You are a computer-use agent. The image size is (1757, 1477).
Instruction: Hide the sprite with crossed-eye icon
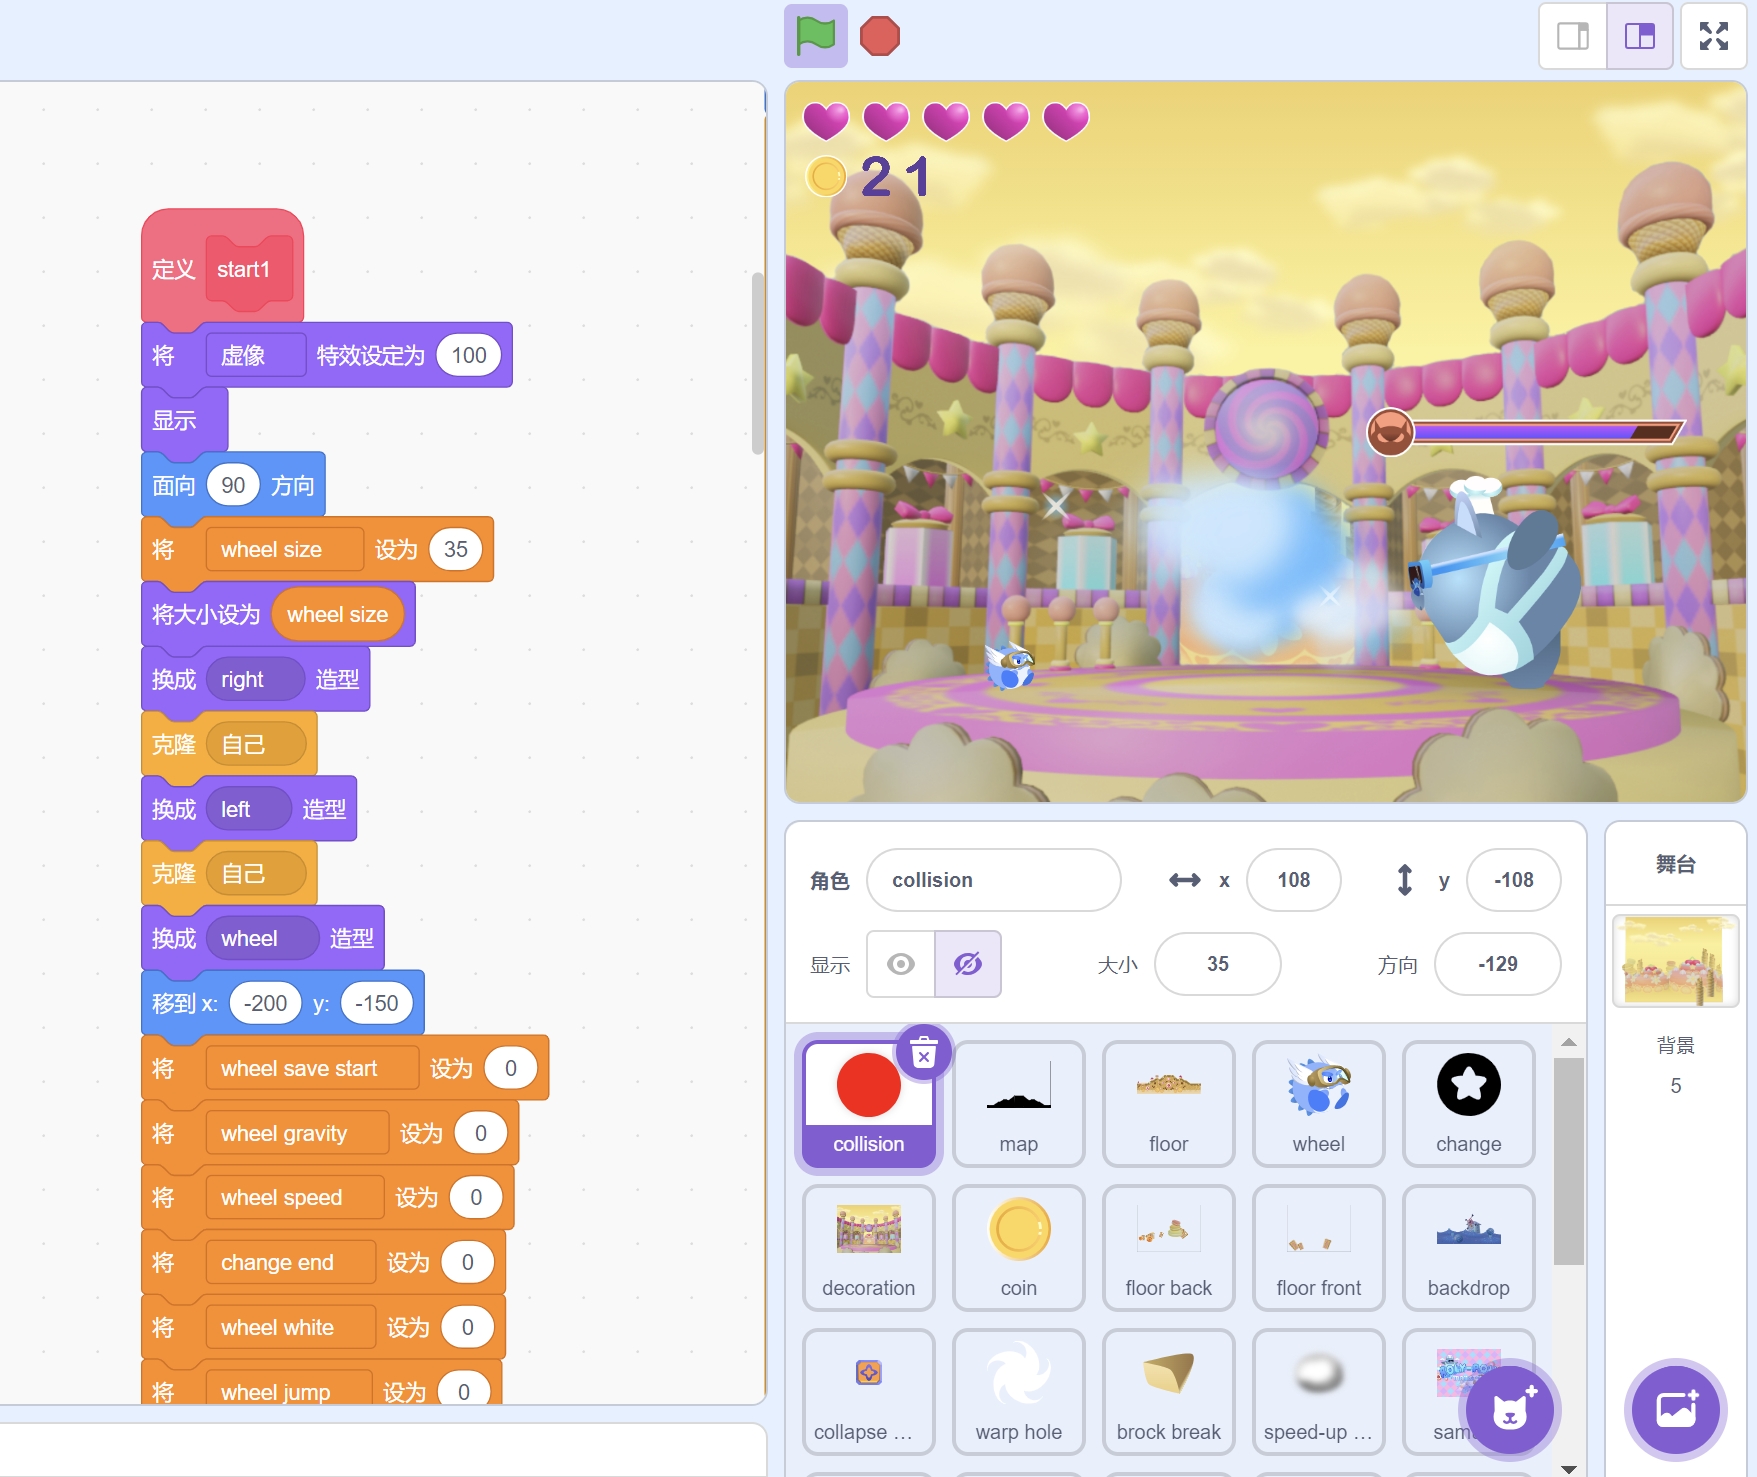point(967,964)
